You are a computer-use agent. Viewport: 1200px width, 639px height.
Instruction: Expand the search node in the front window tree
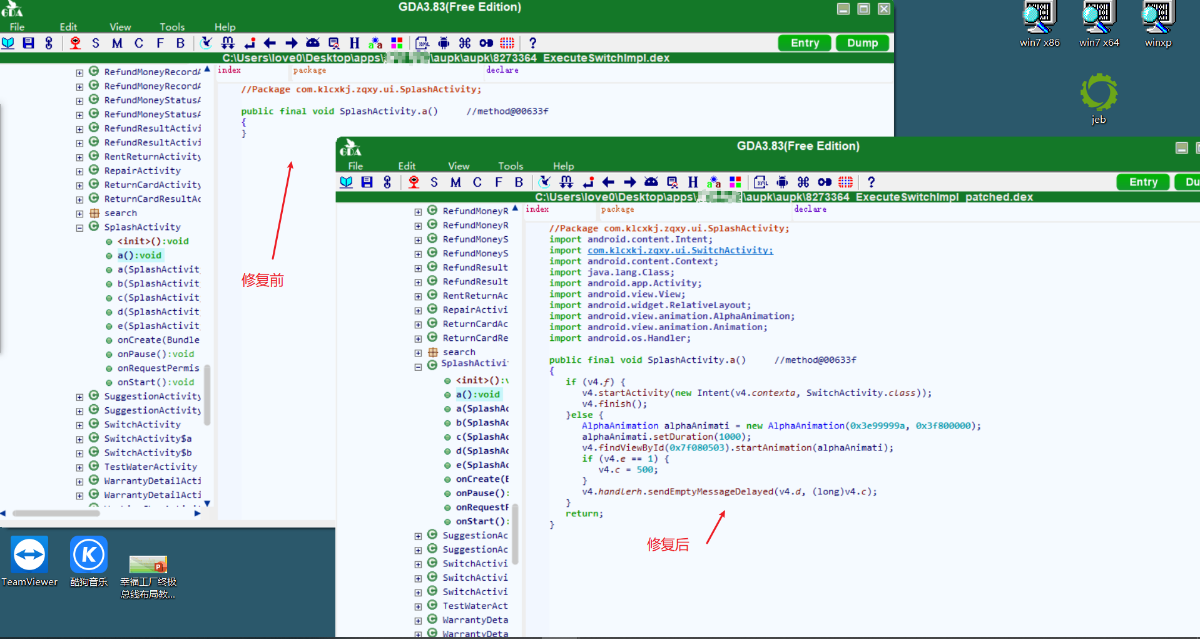pos(419,352)
